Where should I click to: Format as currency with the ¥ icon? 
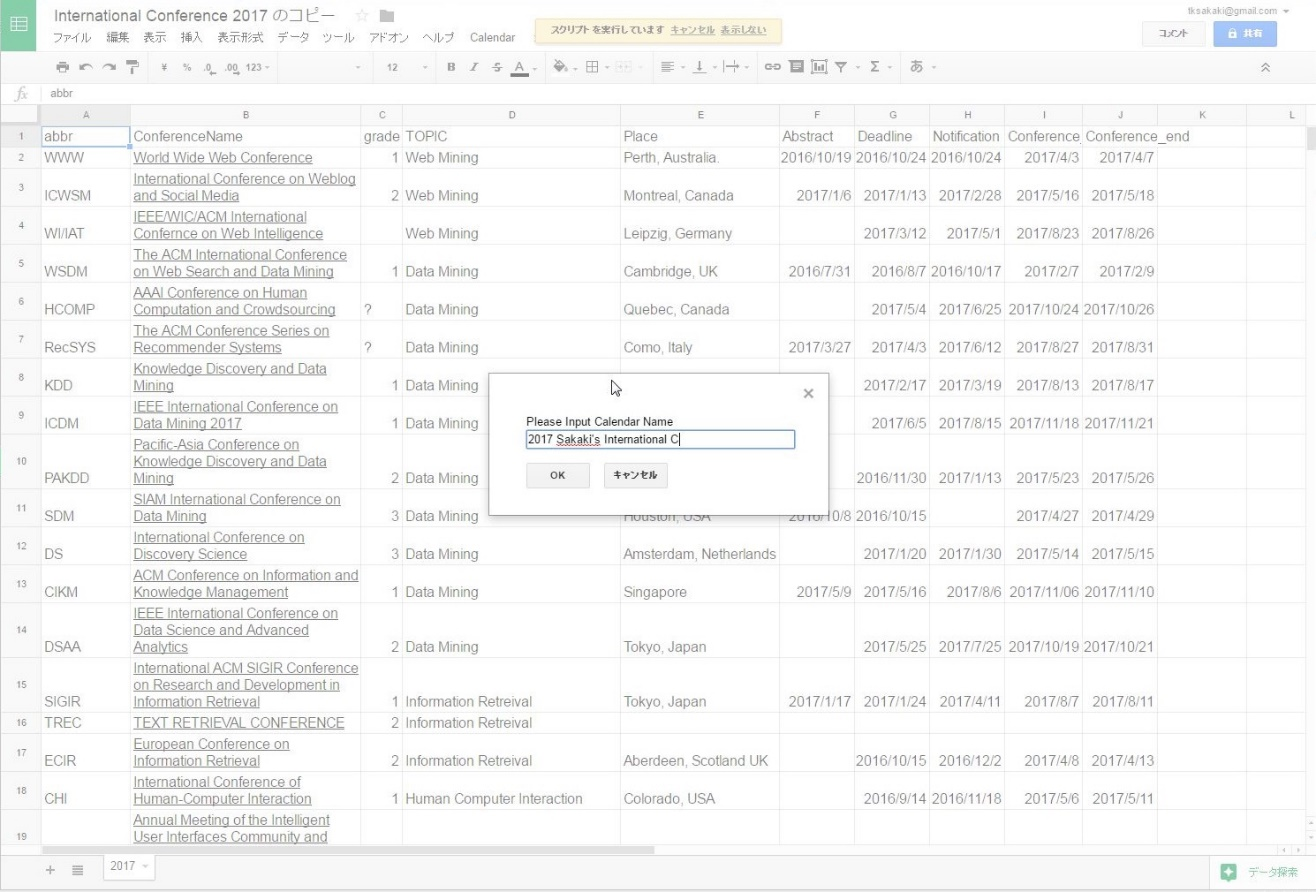163,67
